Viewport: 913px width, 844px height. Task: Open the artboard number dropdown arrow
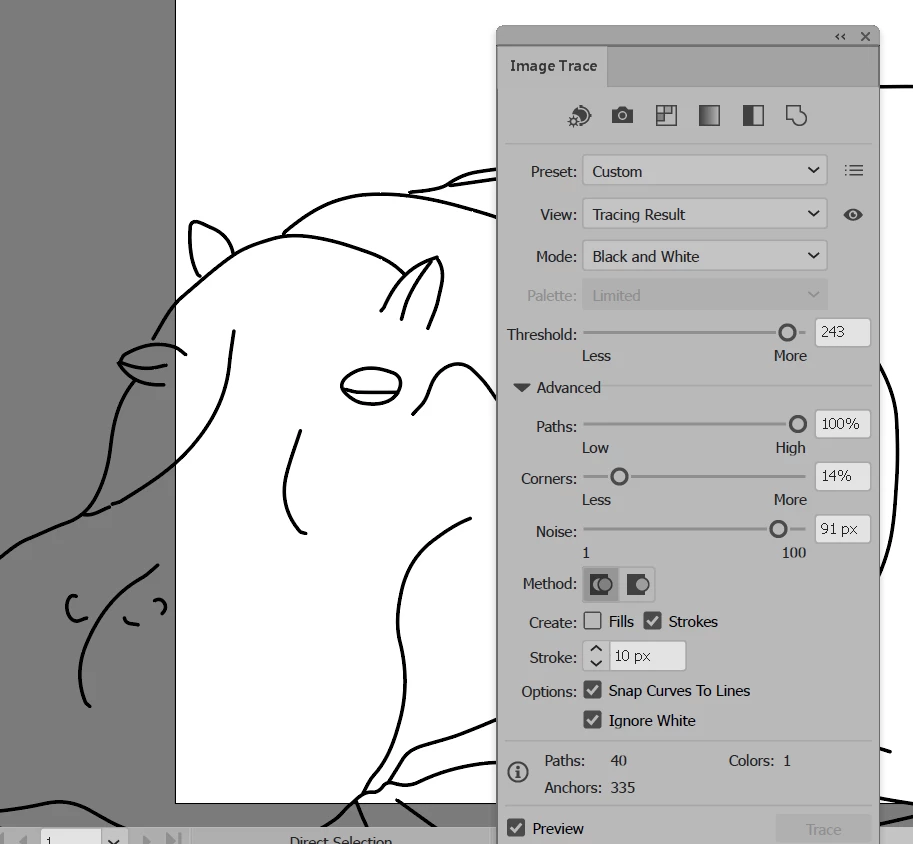(x=114, y=839)
